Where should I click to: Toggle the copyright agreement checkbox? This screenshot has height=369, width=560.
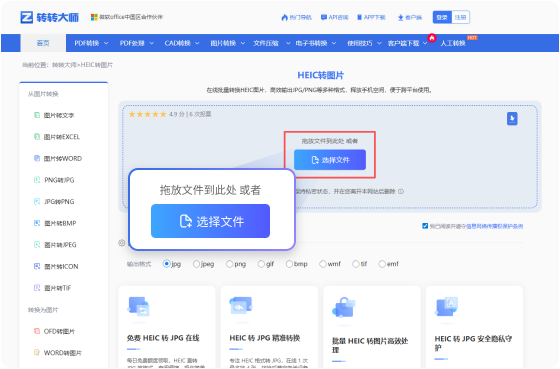click(425, 226)
